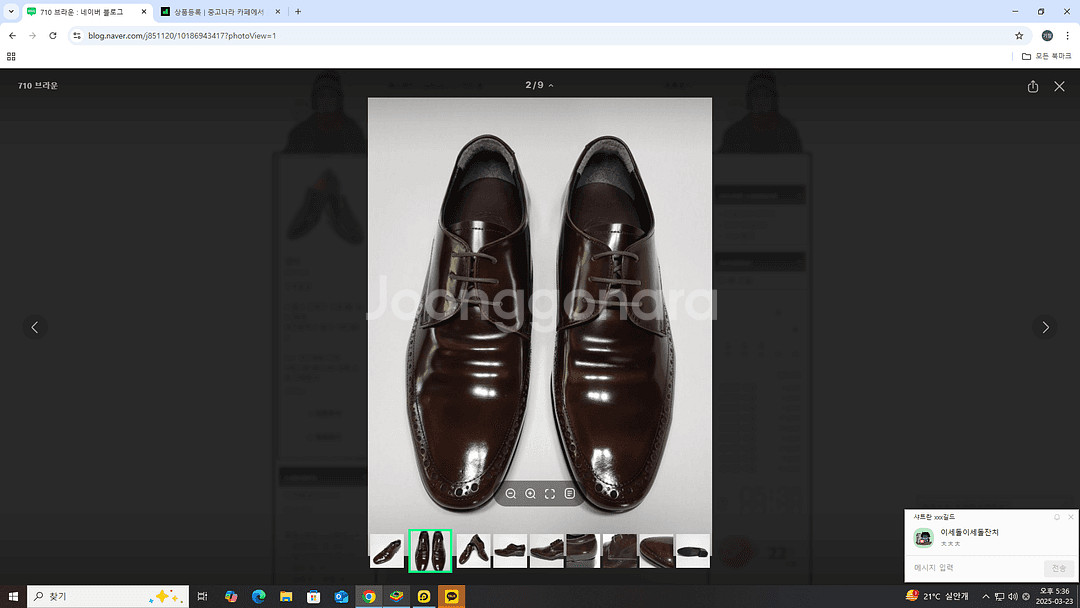This screenshot has width=1080, height=608.
Task: Select the eighth thumbnail in the filmstrip
Action: (x=656, y=551)
